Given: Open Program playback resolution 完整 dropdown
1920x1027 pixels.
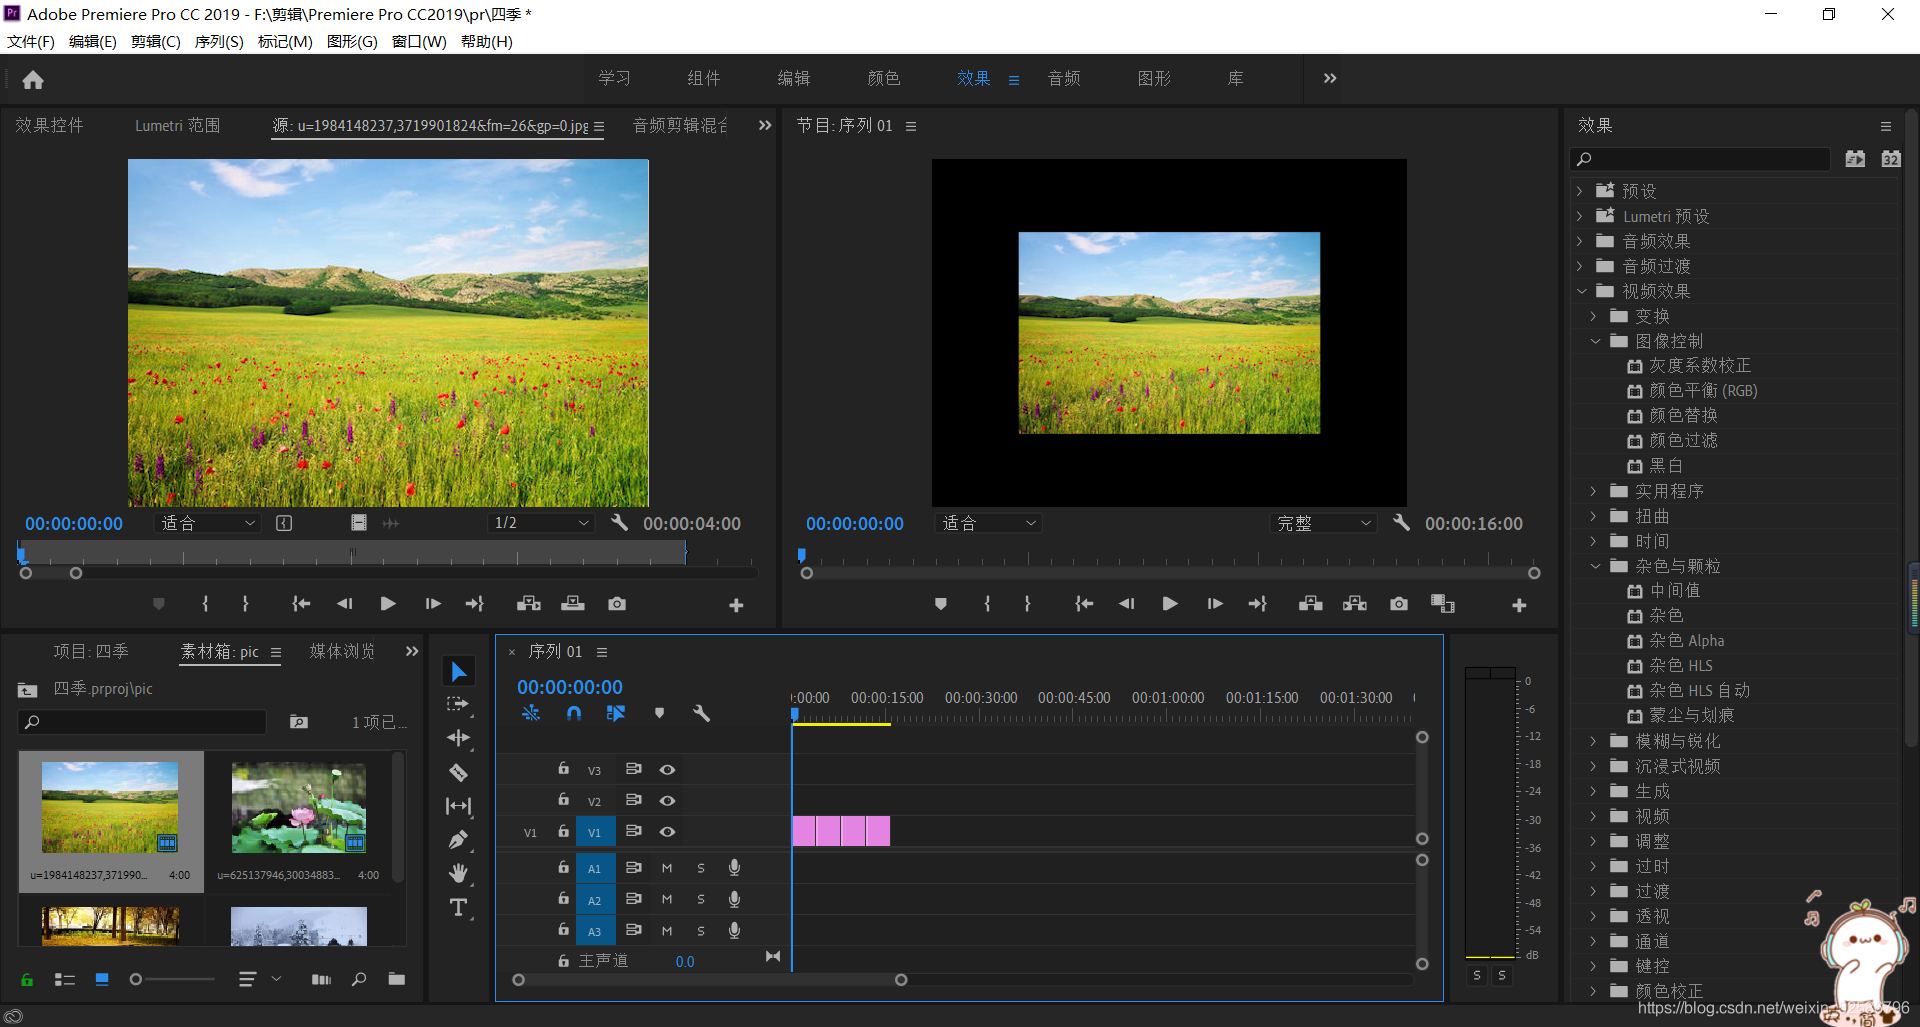Looking at the screenshot, I should (x=1323, y=523).
